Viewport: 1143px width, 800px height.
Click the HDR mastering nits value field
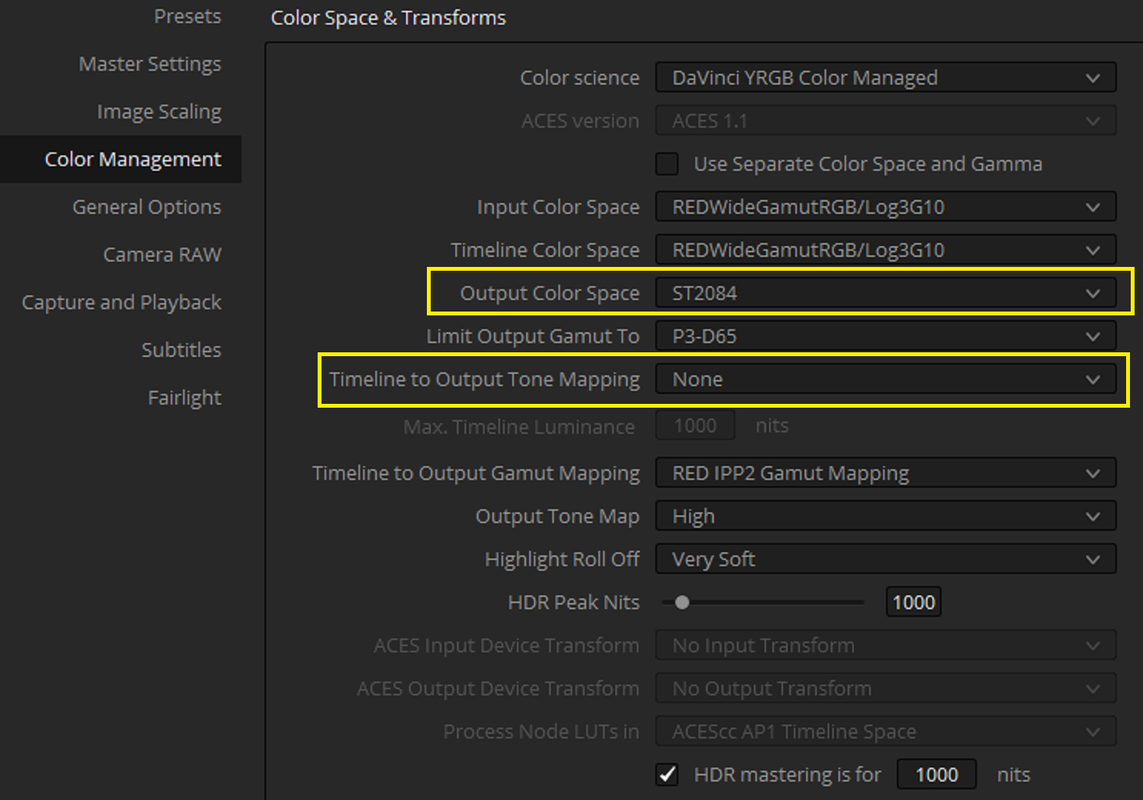pyautogui.click(x=936, y=774)
